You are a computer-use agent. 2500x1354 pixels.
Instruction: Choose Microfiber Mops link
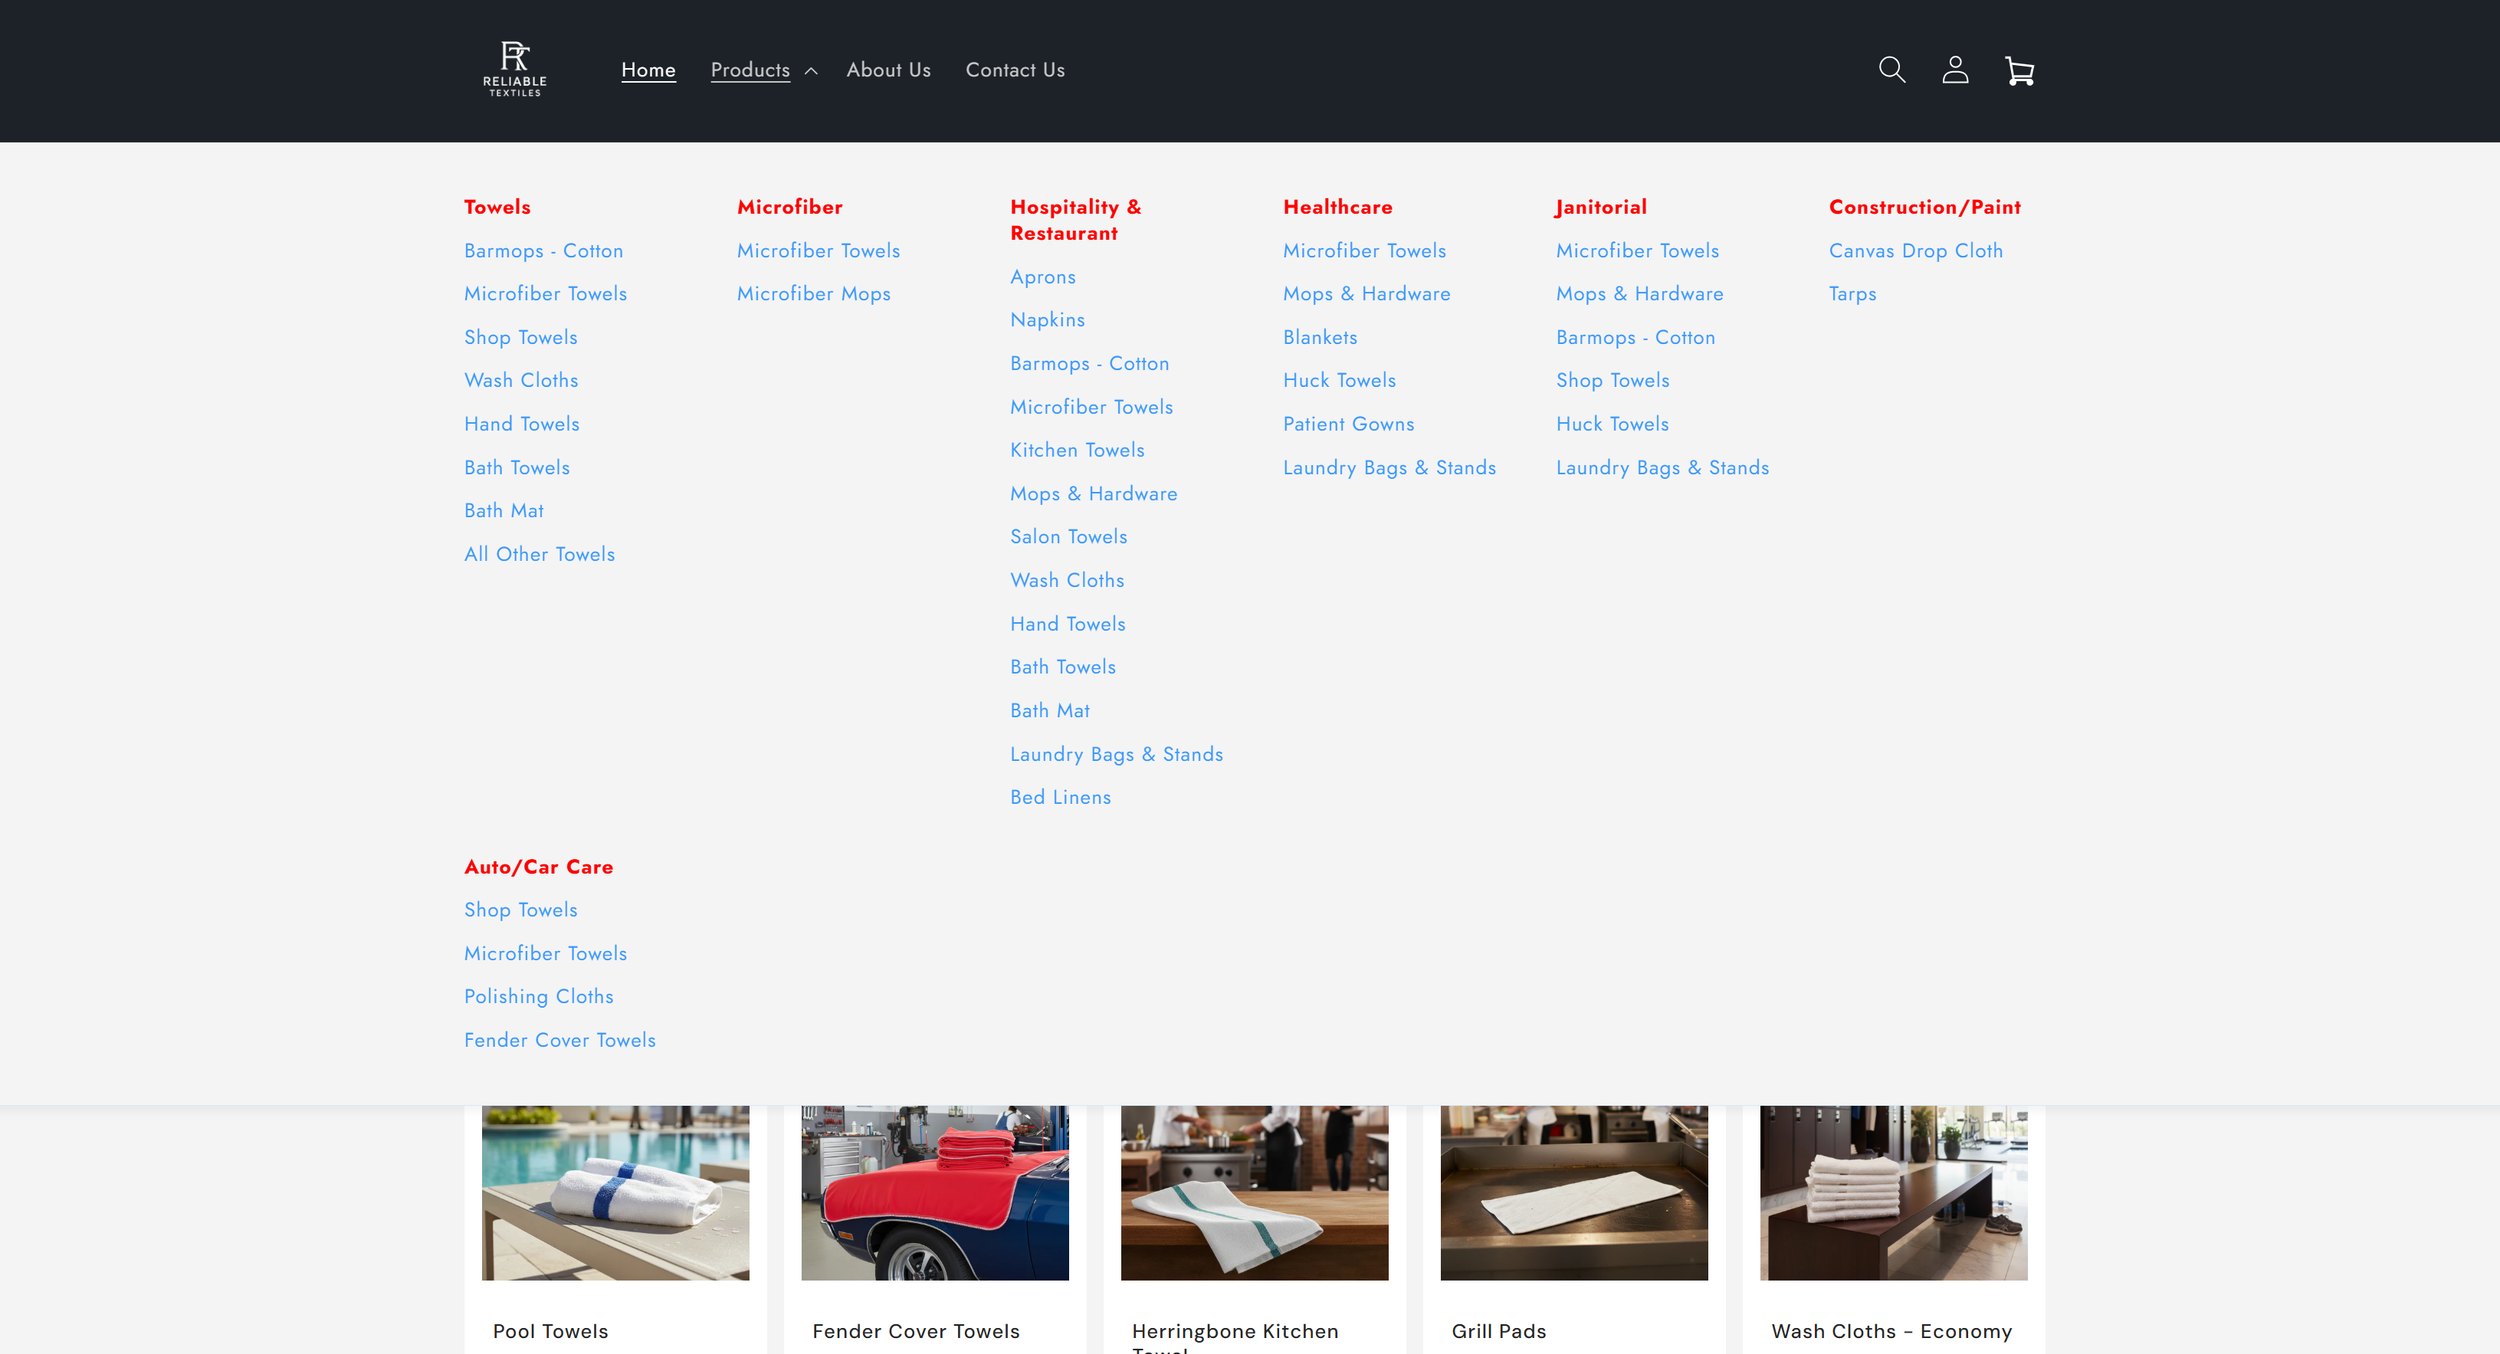(x=813, y=294)
